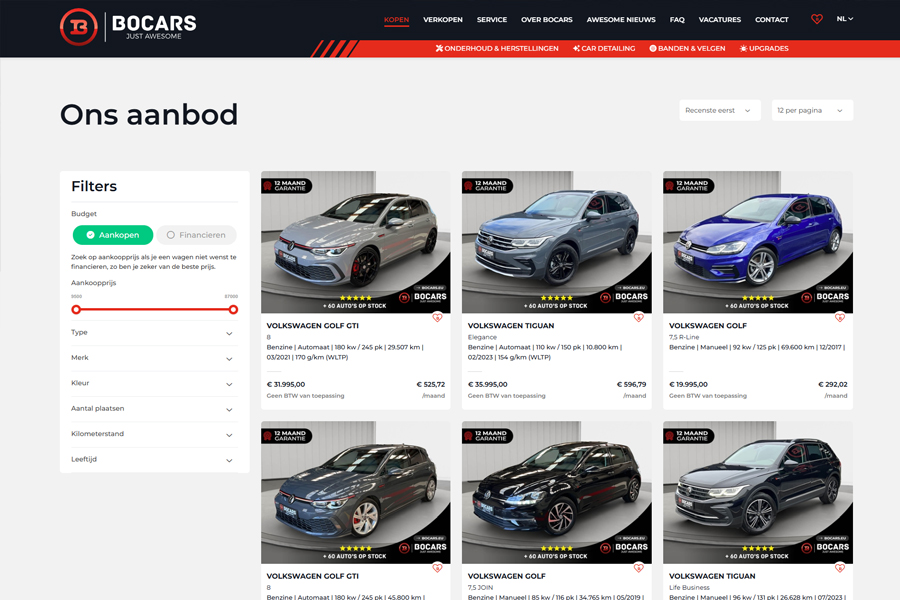Click the € 31.995,00 price
This screenshot has height=600, width=900.
click(286, 385)
